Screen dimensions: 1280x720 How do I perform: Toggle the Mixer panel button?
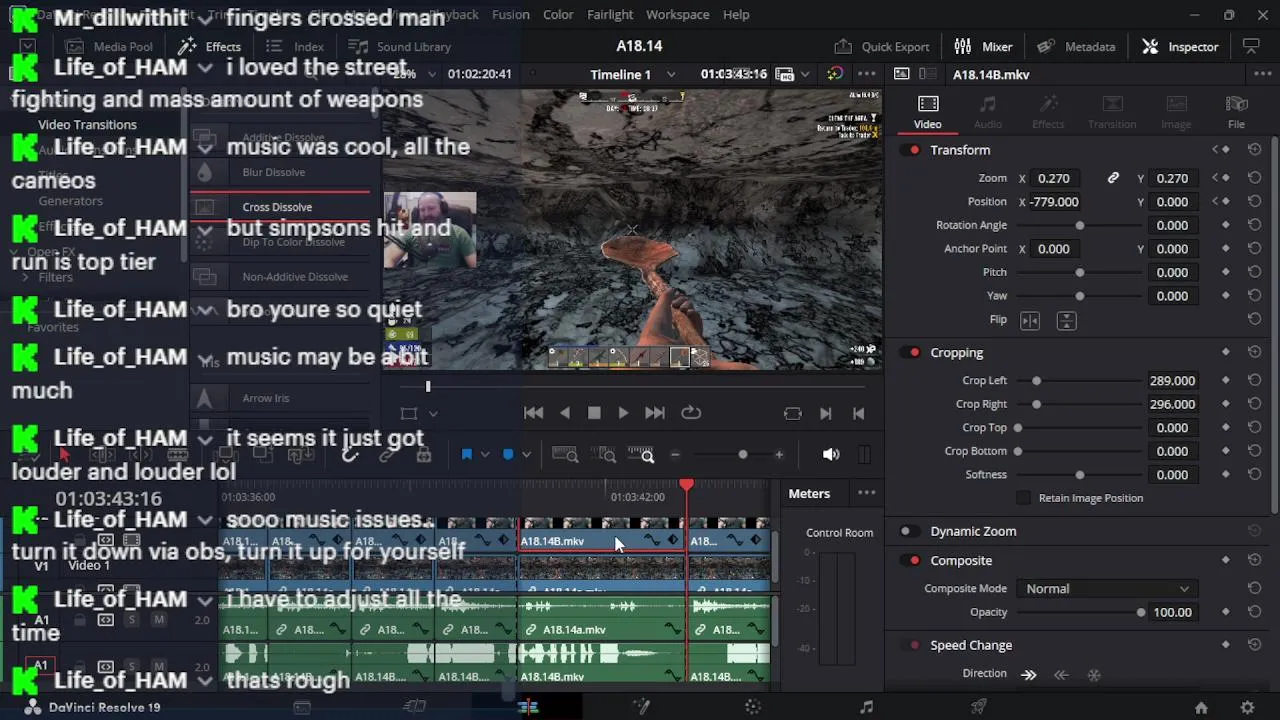coord(983,47)
